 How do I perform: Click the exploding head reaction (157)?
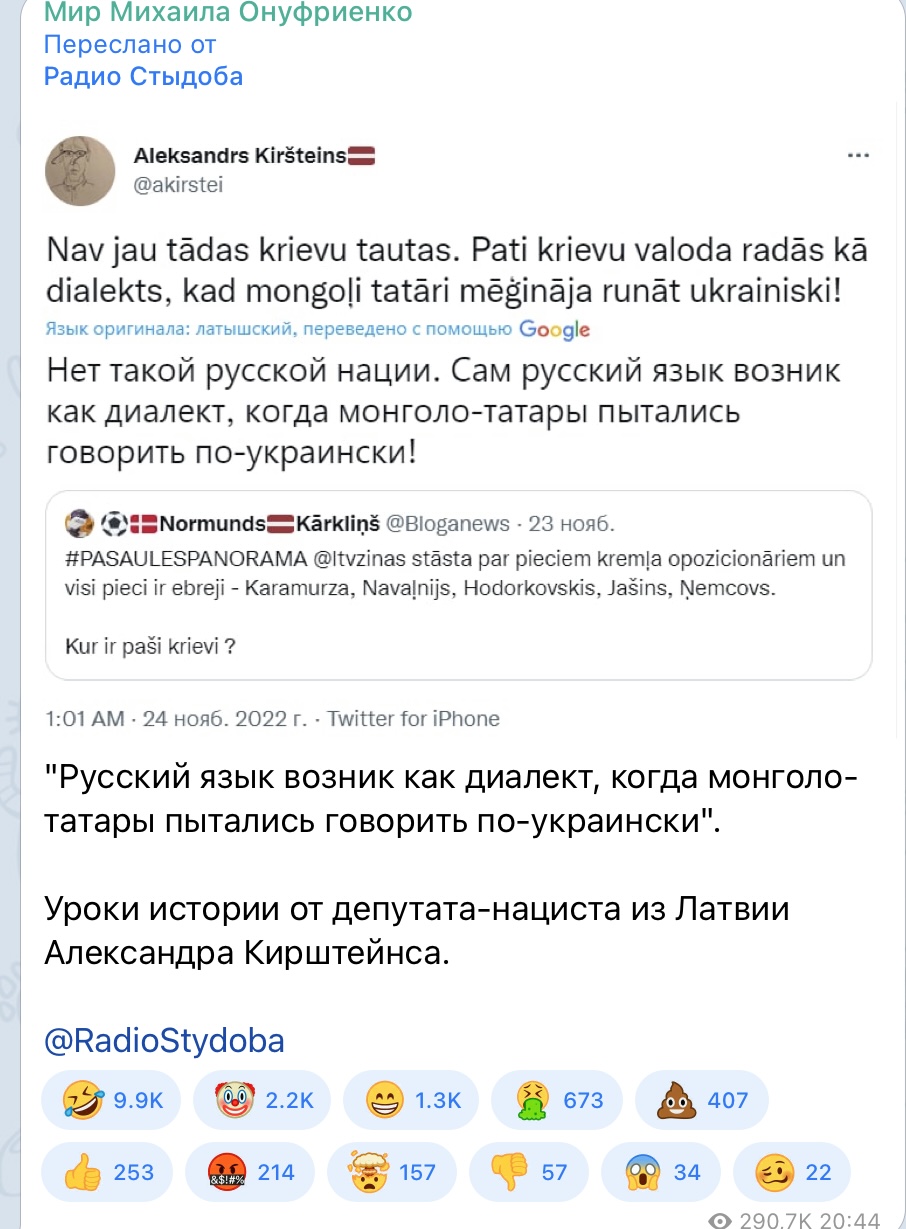[392, 1172]
